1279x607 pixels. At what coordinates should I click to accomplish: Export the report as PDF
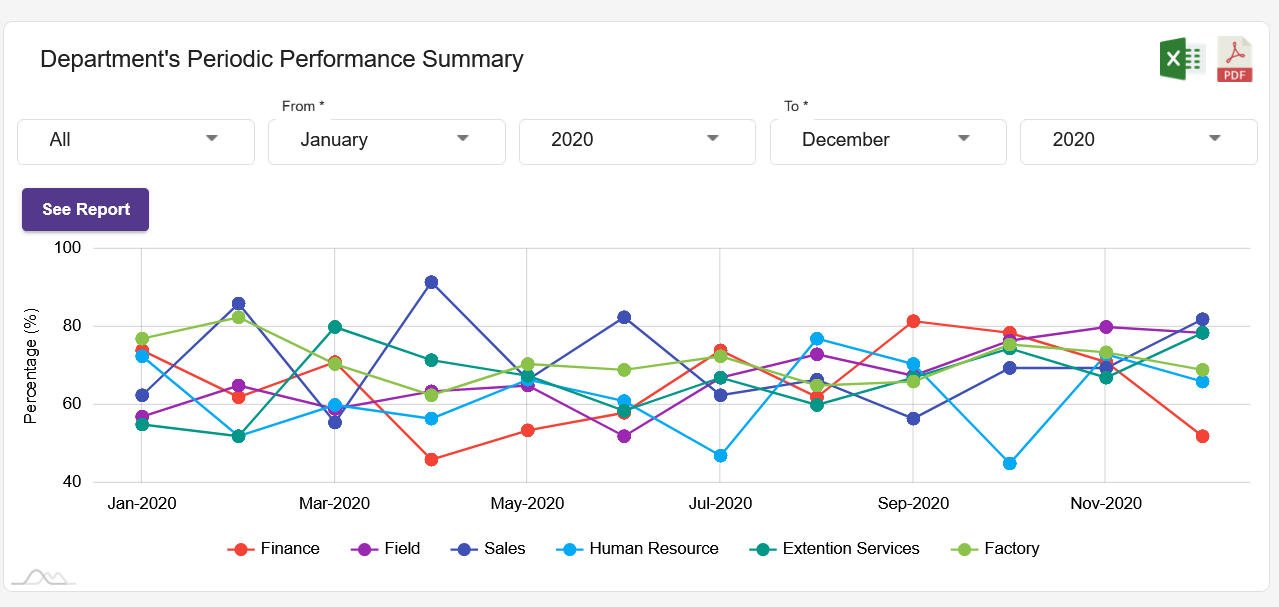point(1234,59)
